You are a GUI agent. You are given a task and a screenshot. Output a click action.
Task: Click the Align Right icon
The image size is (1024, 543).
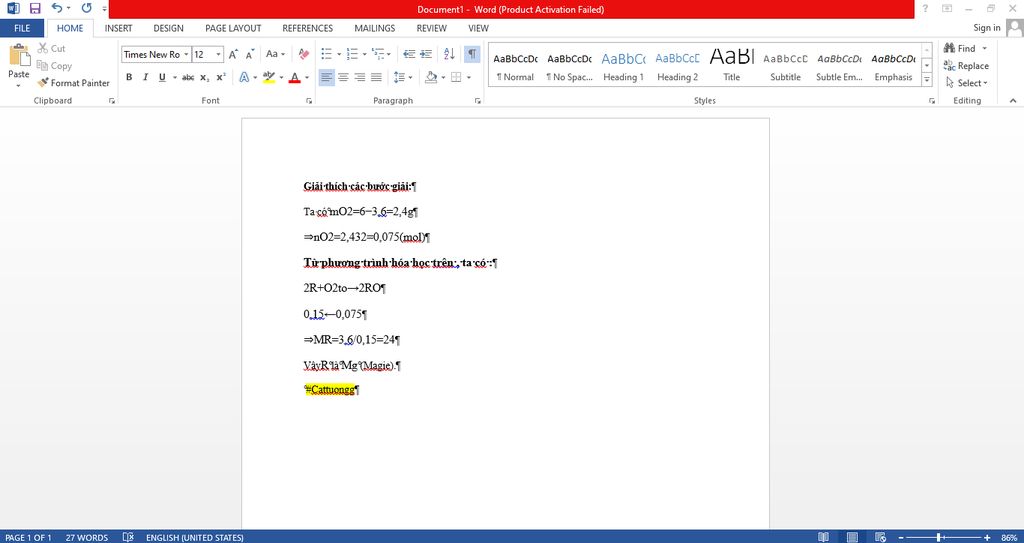coord(359,77)
